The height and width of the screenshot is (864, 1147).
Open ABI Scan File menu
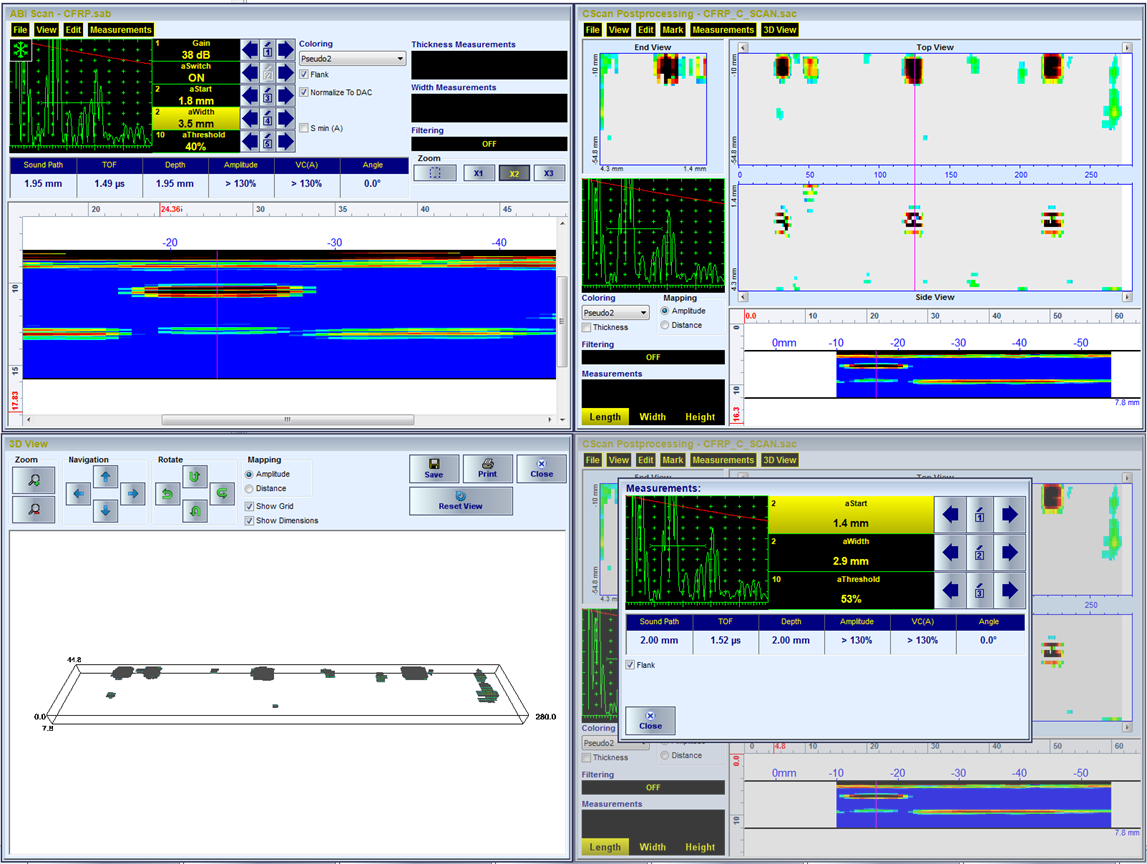click(20, 30)
